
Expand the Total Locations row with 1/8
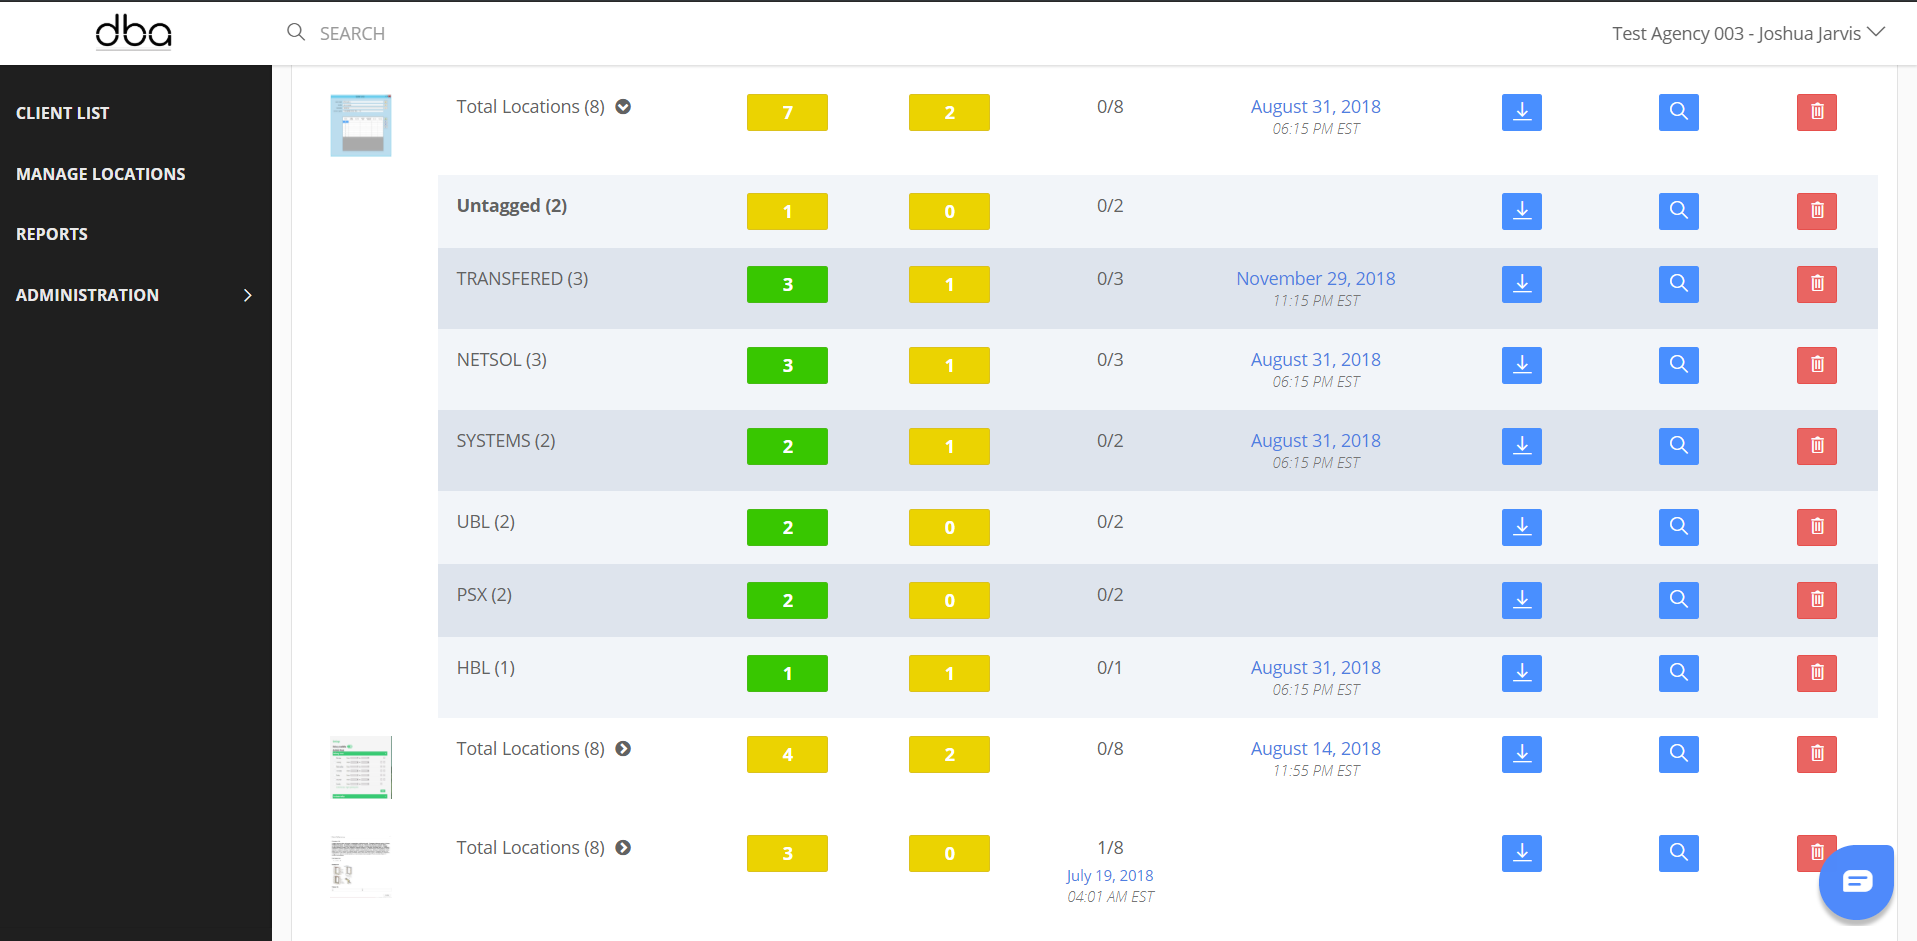click(x=623, y=848)
